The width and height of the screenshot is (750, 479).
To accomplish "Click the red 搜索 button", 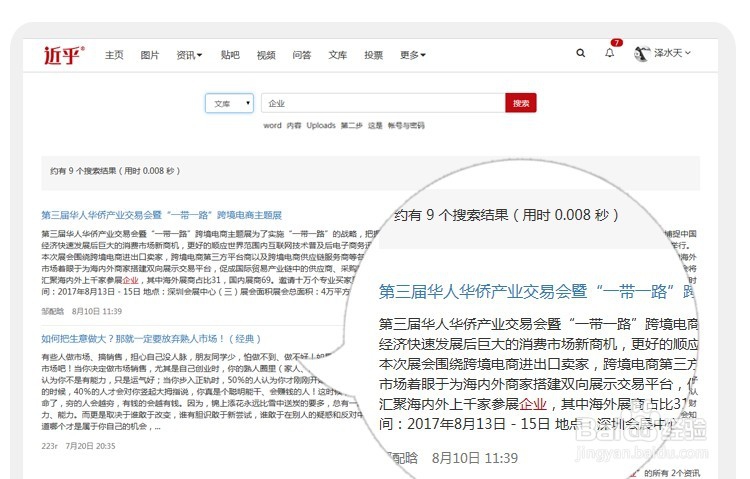I will click(x=521, y=103).
